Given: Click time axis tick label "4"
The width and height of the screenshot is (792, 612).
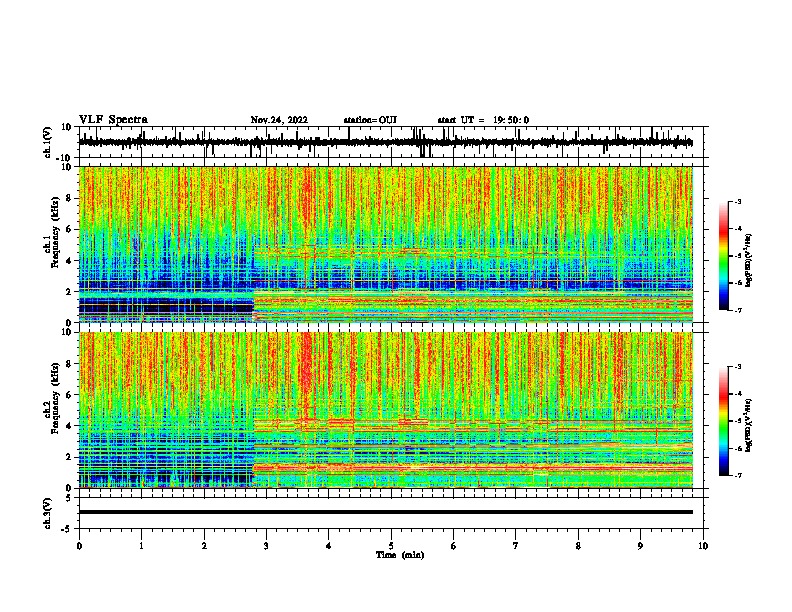Looking at the screenshot, I should (x=328, y=546).
